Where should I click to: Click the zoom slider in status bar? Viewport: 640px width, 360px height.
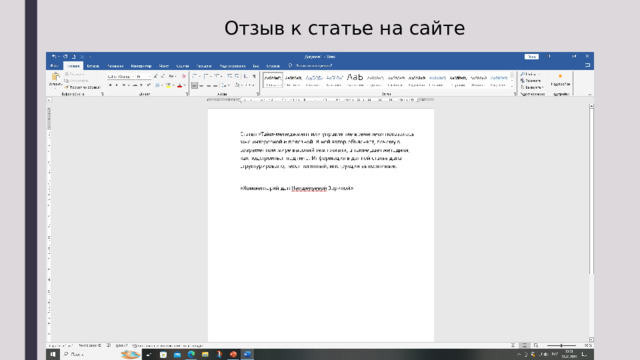561,345
